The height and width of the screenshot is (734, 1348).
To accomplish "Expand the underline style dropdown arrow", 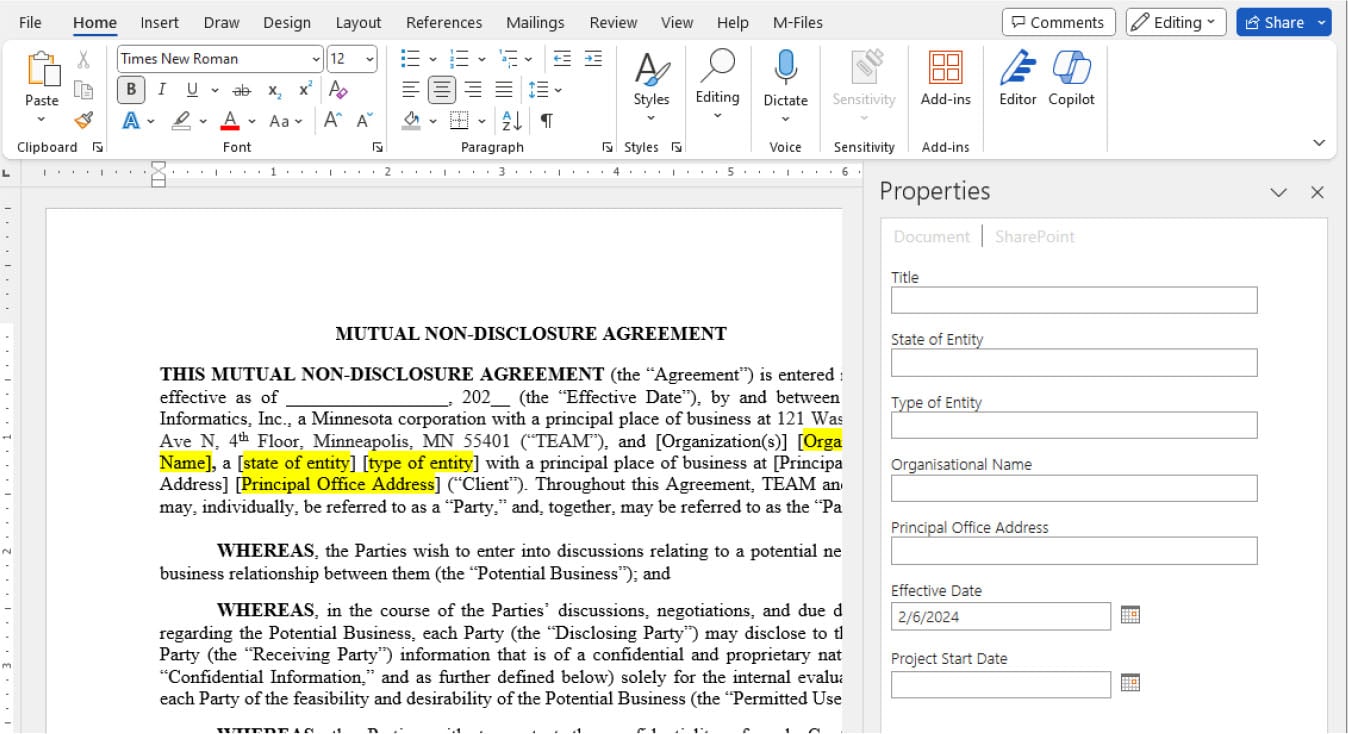I will (x=214, y=91).
